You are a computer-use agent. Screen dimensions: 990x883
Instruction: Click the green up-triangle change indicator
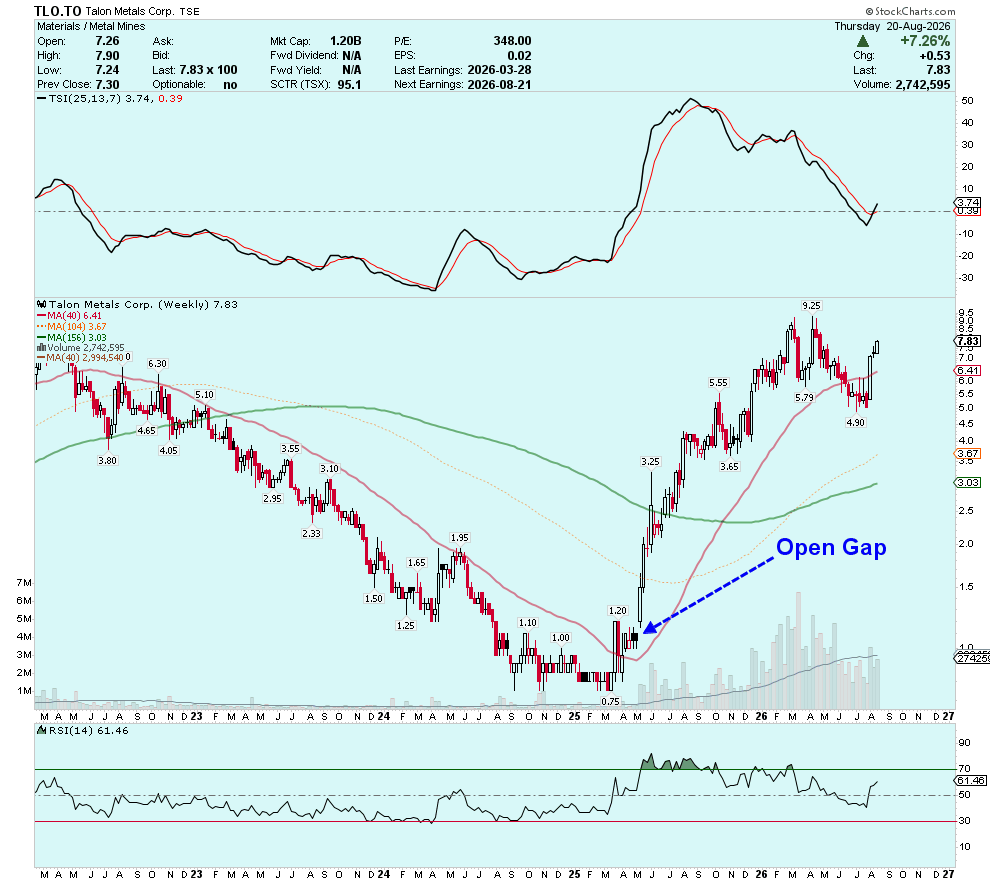862,41
